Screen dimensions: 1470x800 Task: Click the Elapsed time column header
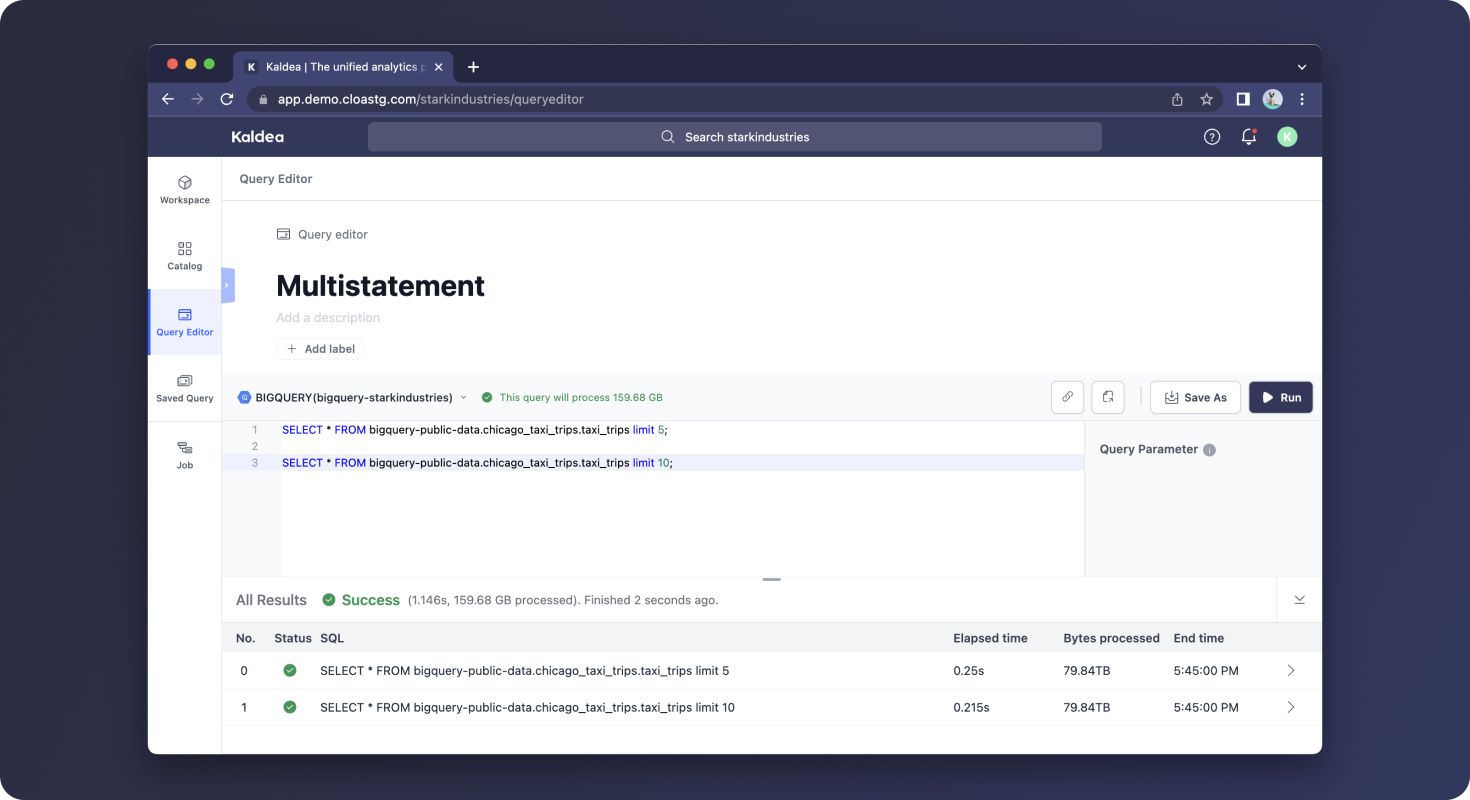pos(990,638)
